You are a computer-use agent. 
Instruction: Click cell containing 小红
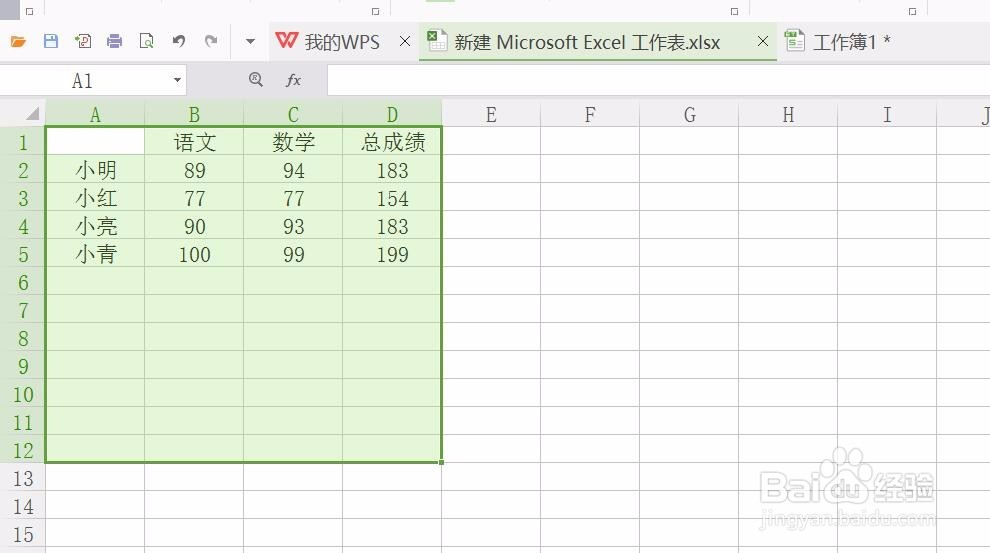pyautogui.click(x=95, y=198)
